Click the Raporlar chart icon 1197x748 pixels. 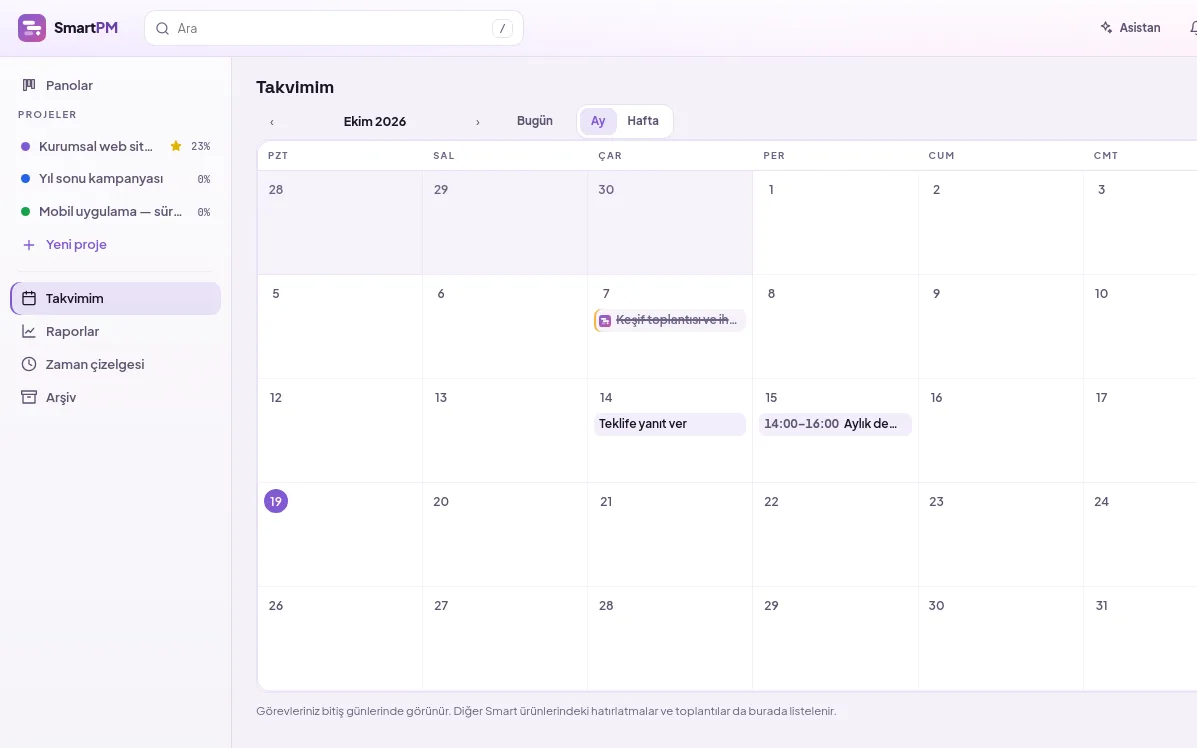tap(29, 331)
